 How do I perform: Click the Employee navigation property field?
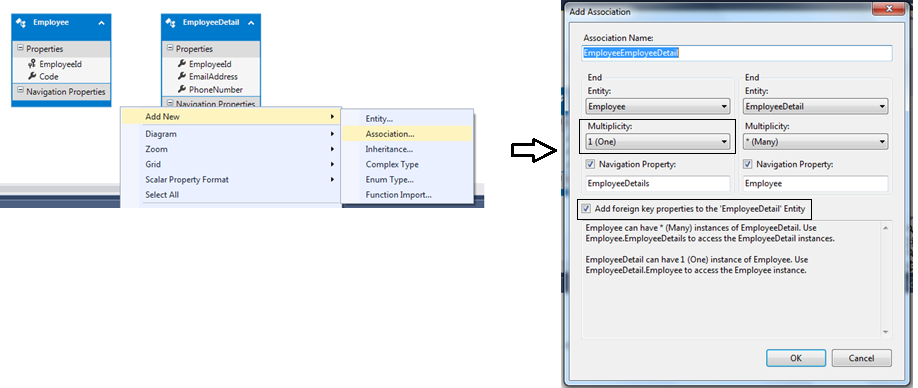(816, 183)
